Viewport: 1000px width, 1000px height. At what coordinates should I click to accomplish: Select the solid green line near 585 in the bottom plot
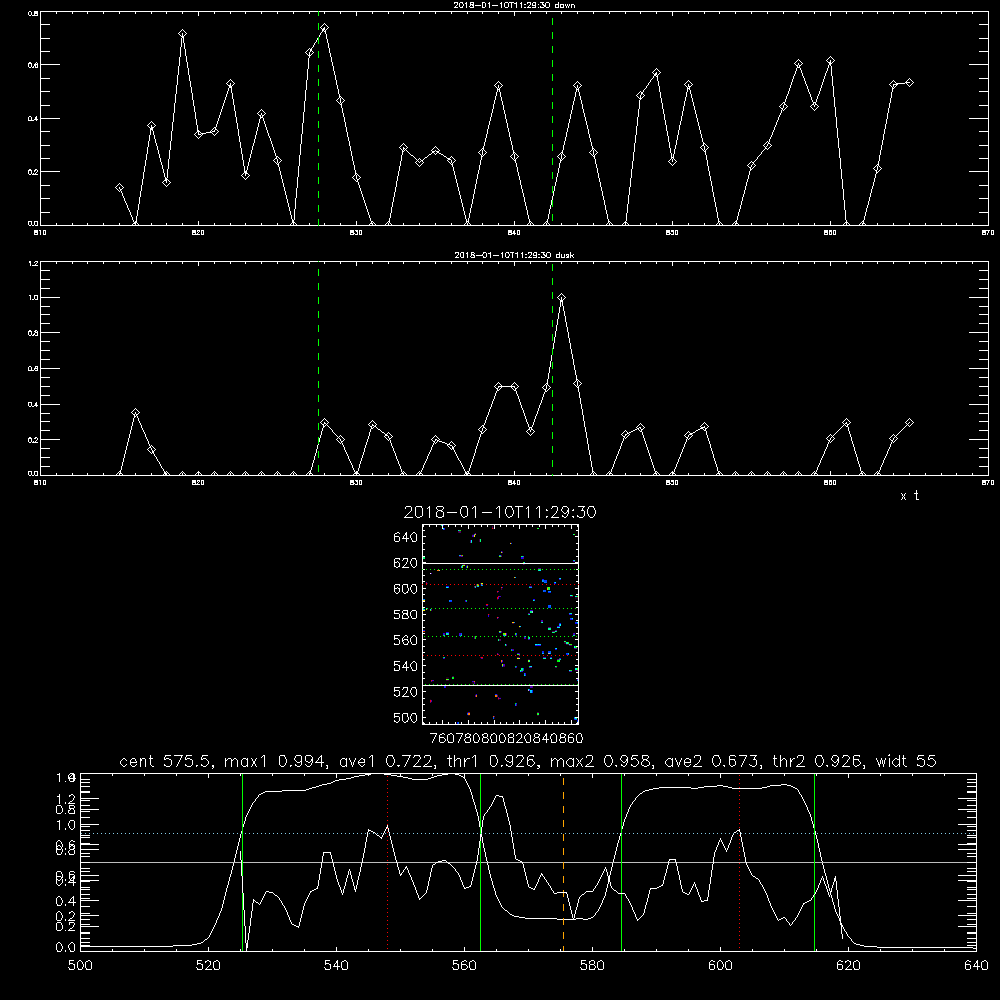(x=621, y=861)
